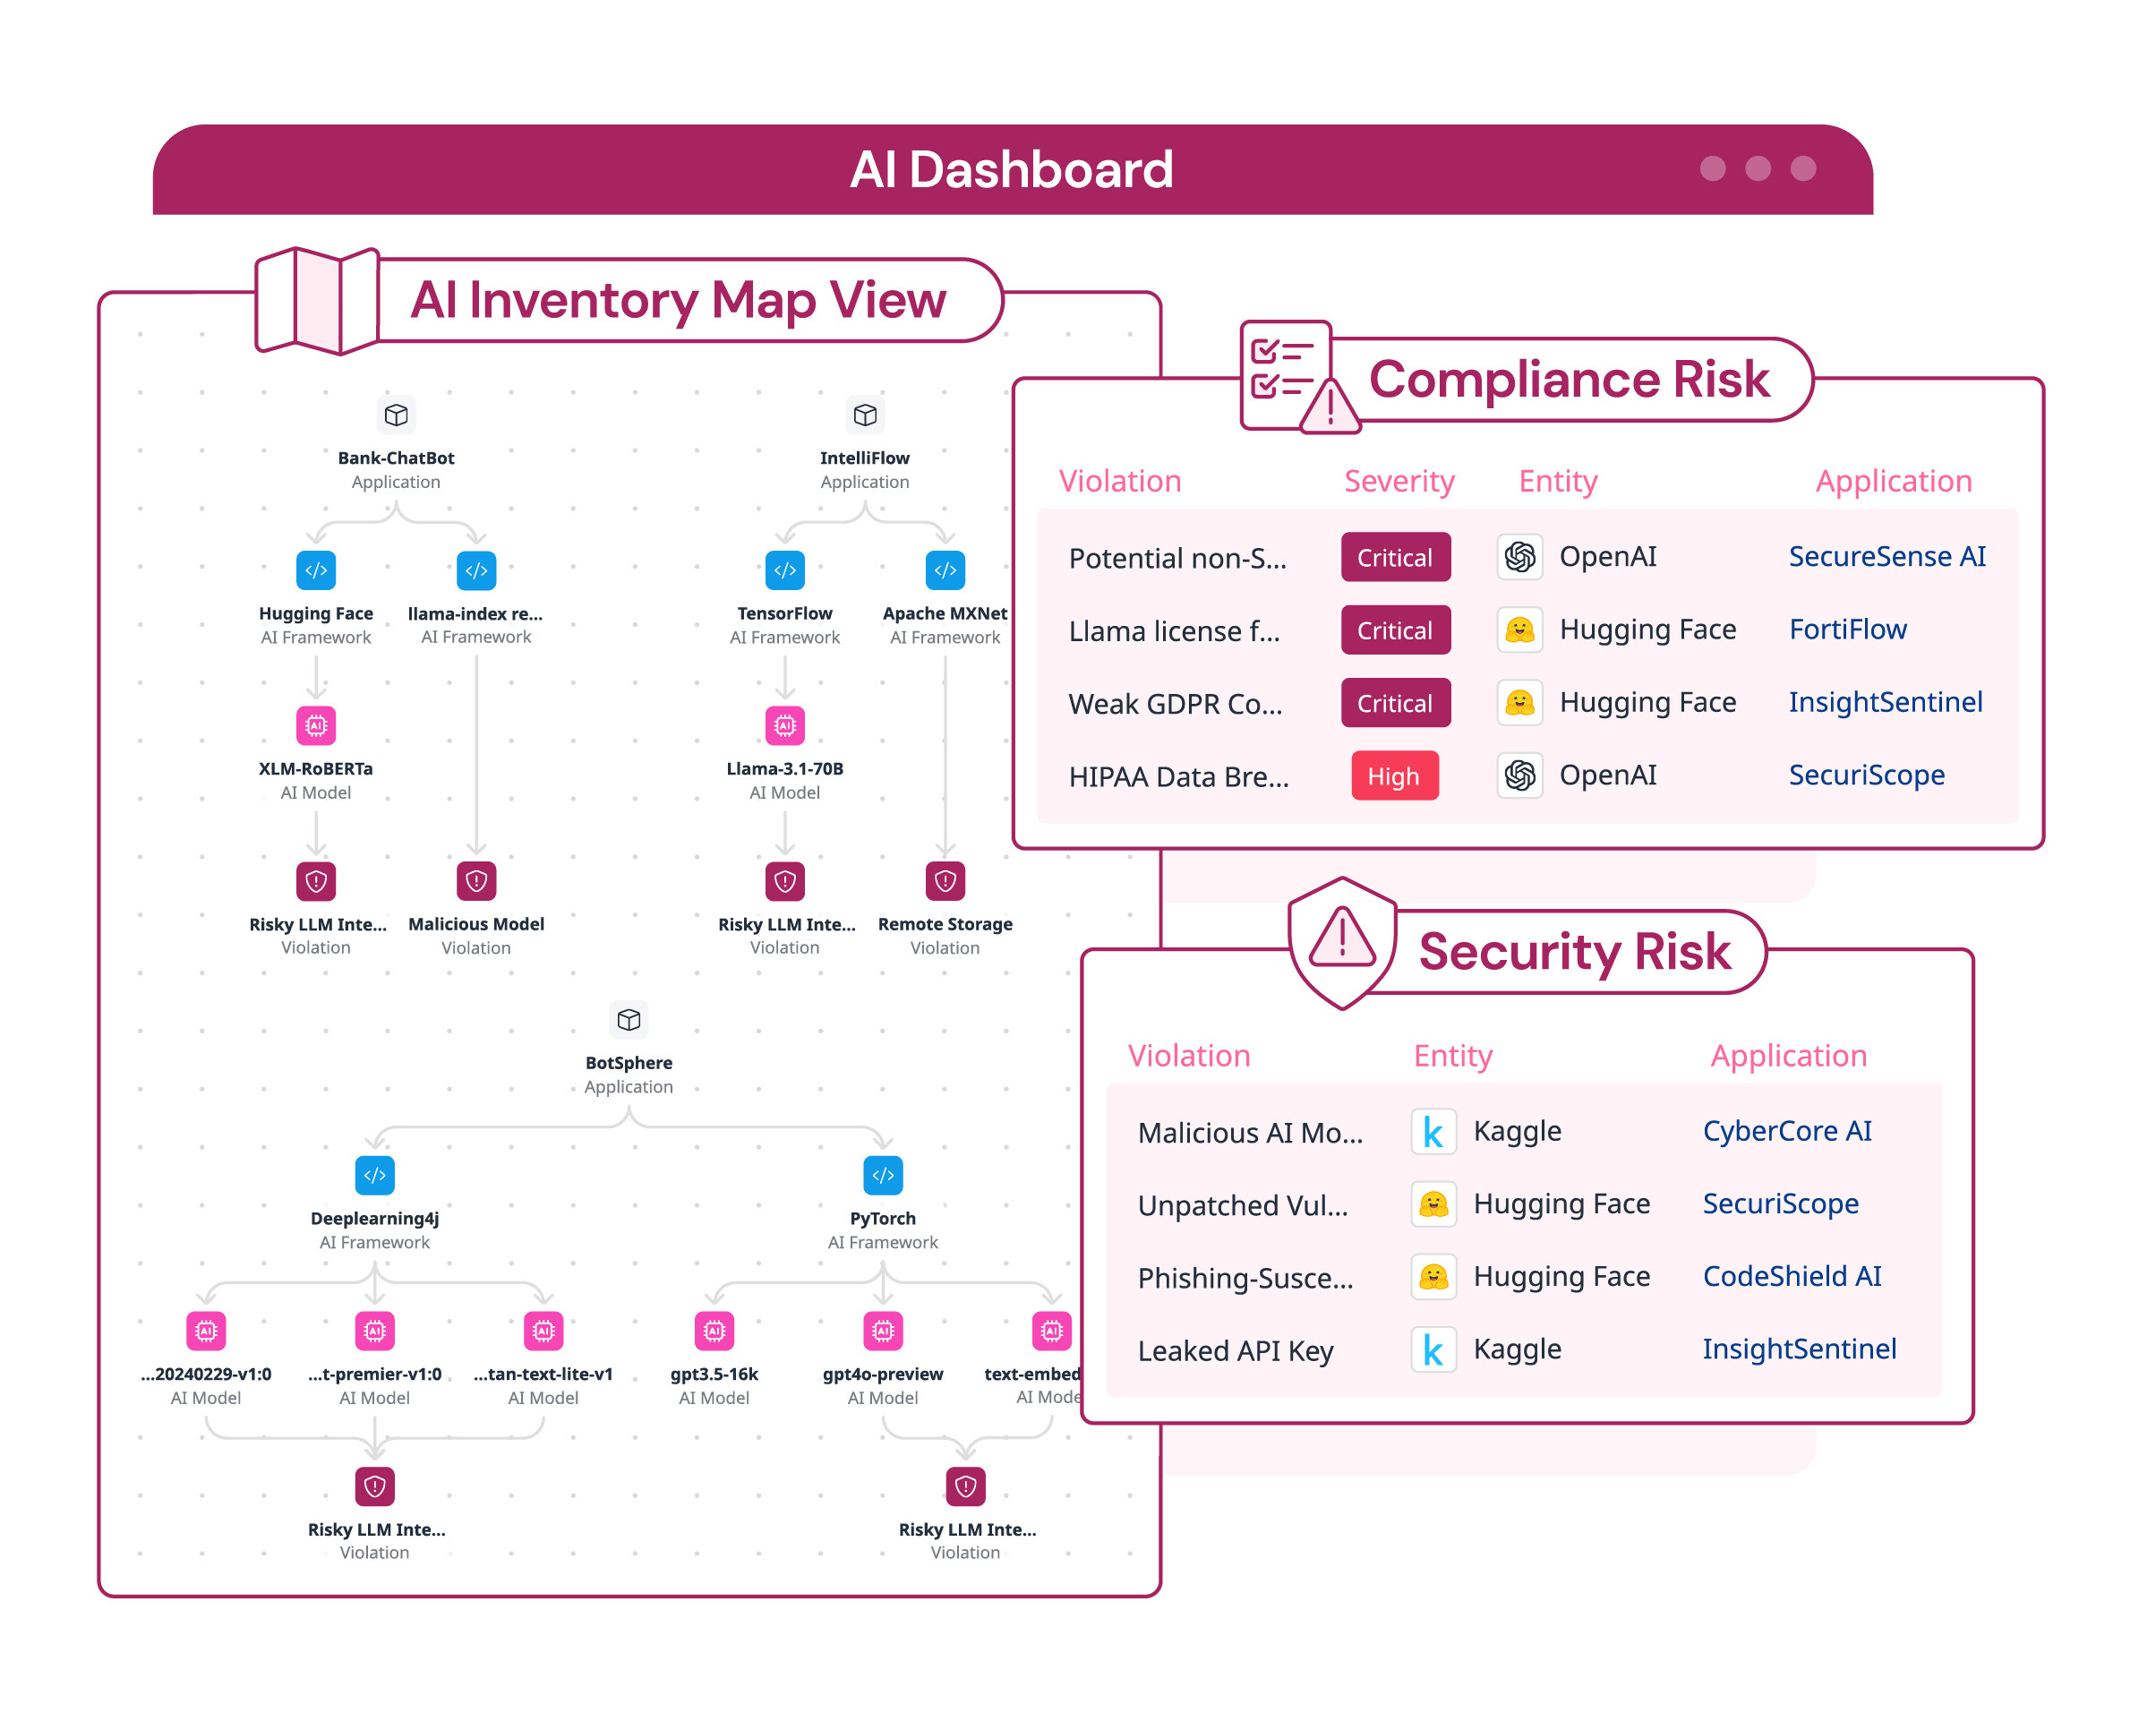Click the gpt3.5-16k model icon

pyautogui.click(x=714, y=1330)
